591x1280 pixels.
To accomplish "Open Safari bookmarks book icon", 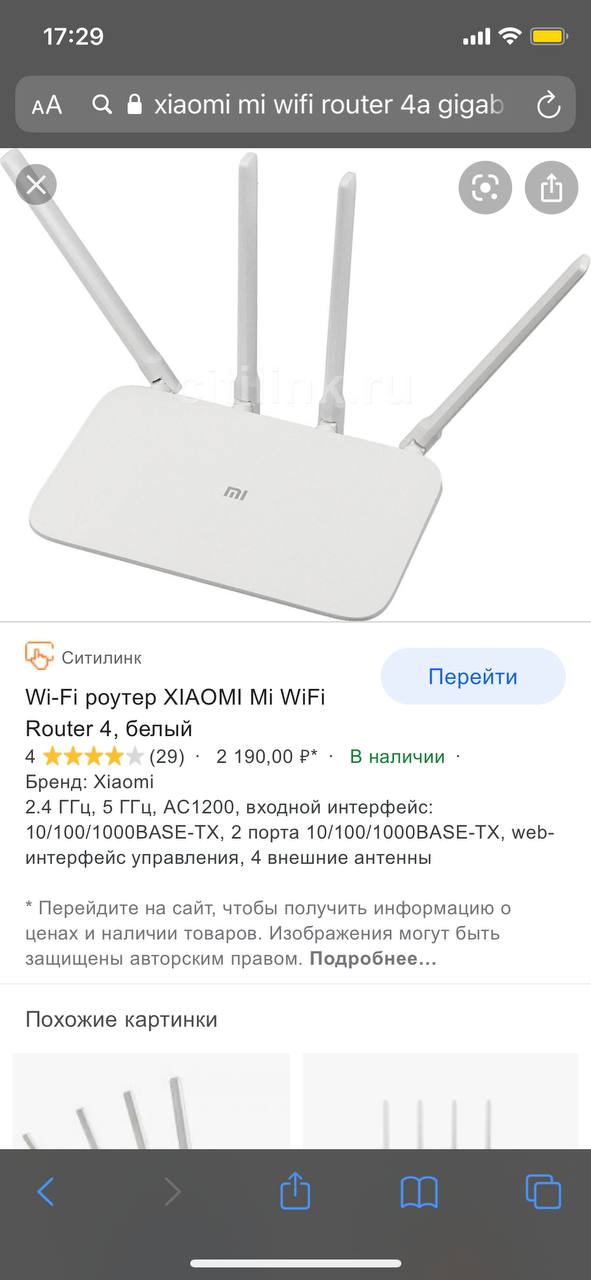I will 419,1191.
